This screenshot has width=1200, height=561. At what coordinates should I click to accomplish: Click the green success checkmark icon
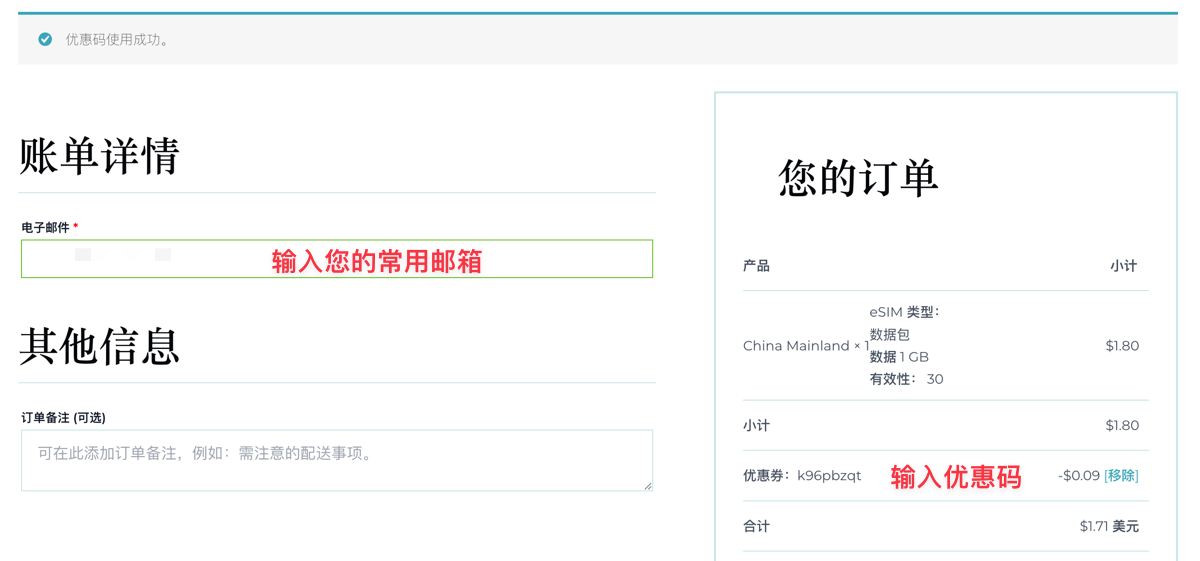45,40
